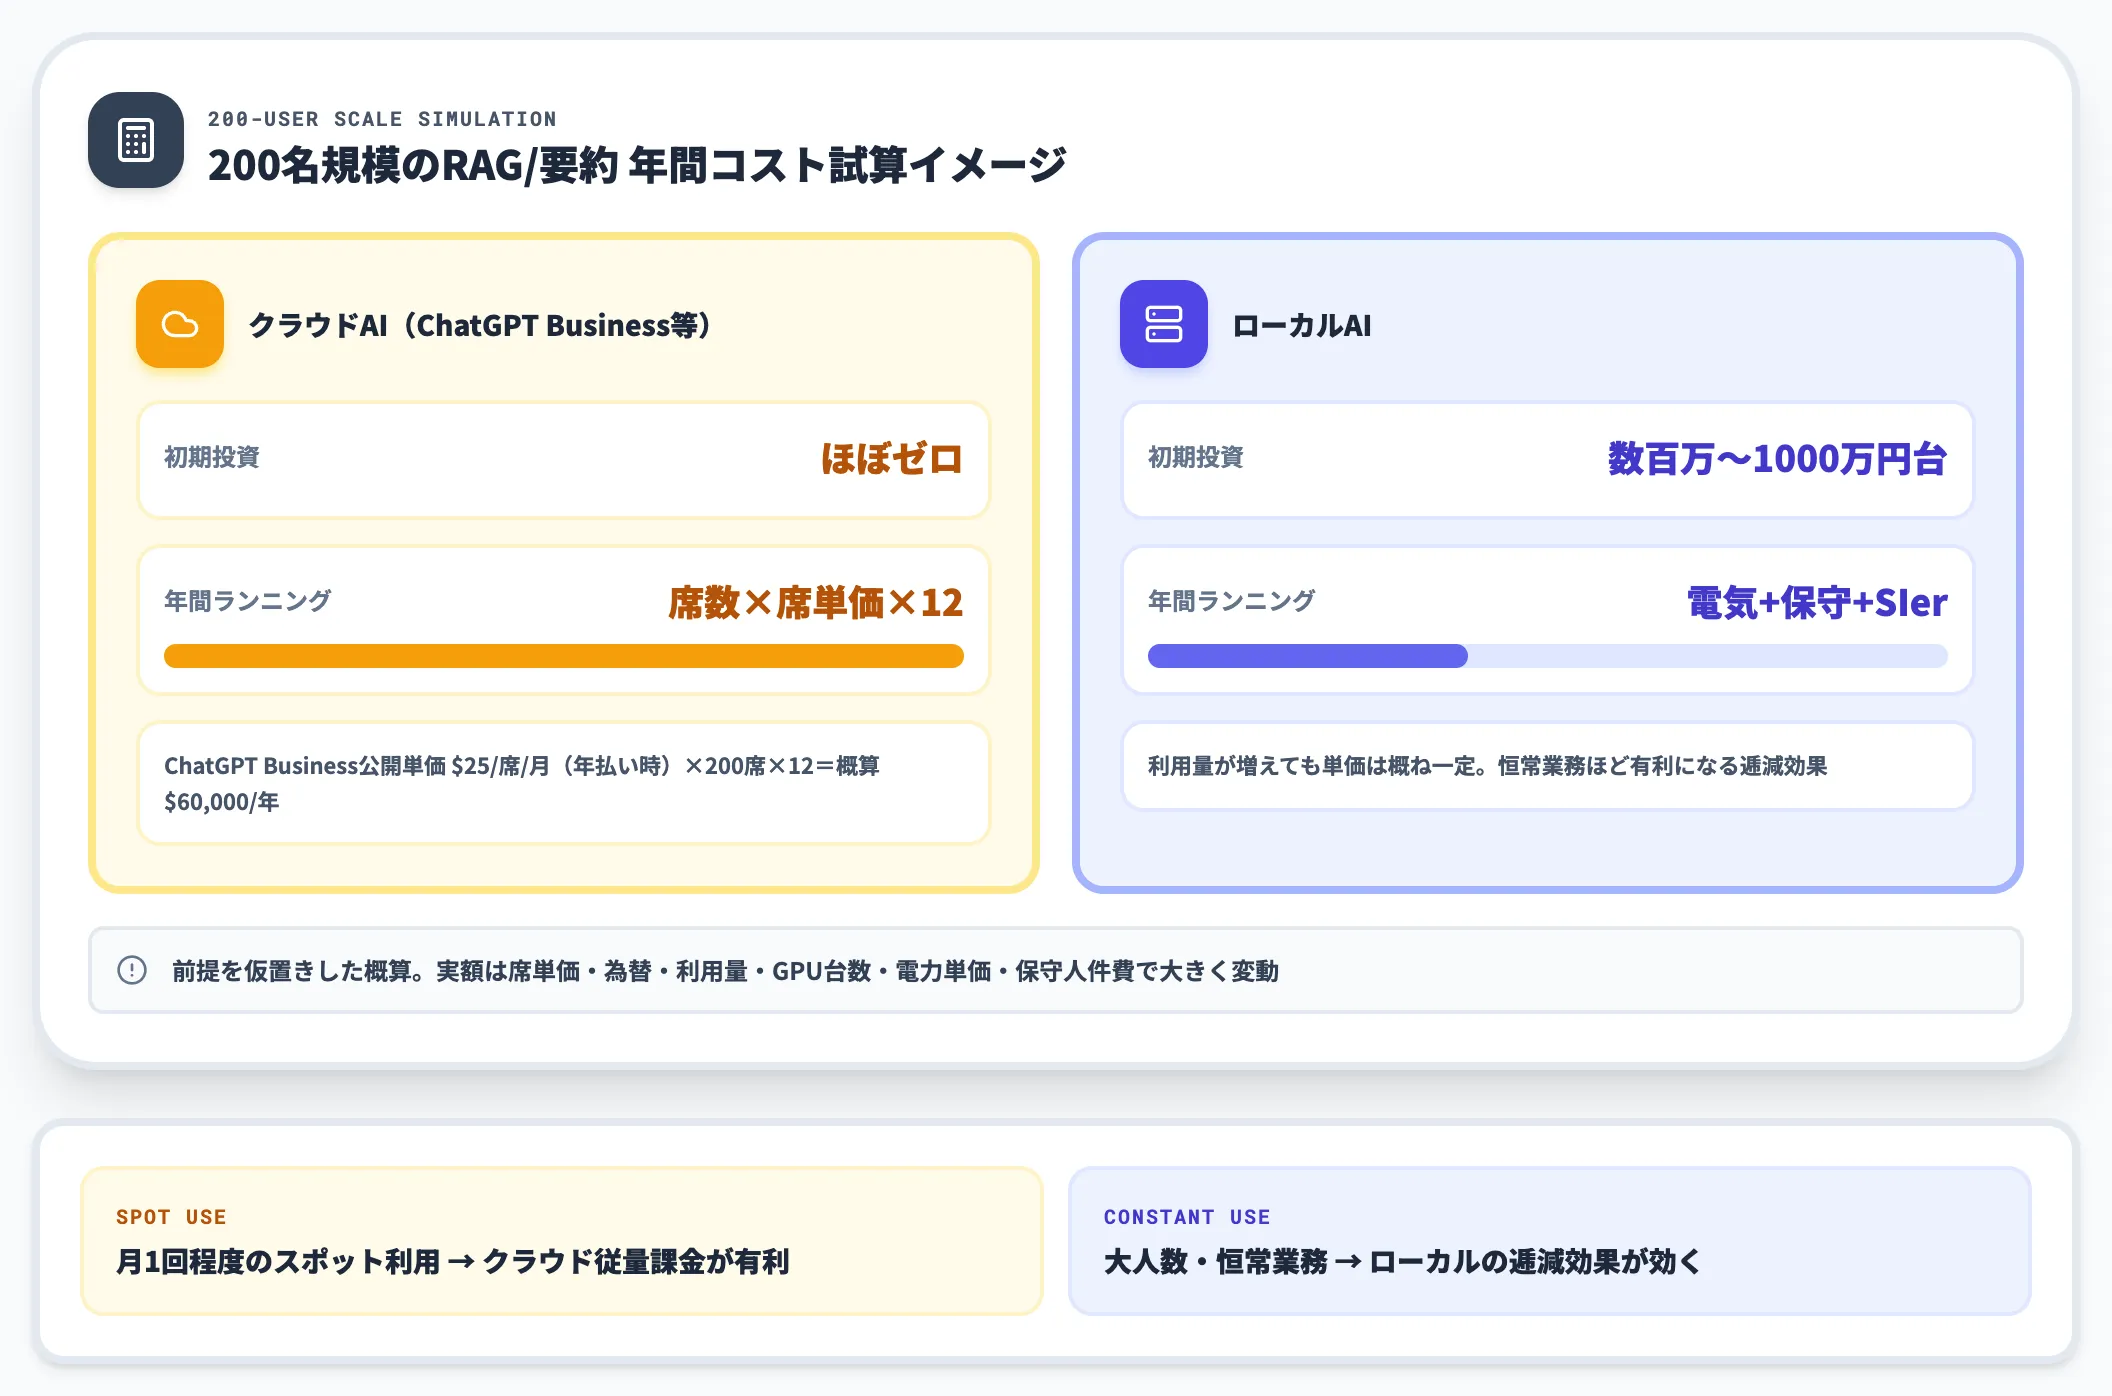The height and width of the screenshot is (1396, 2112).
Task: Click 年間ランニング label in the cloud card
Action: pyautogui.click(x=248, y=601)
